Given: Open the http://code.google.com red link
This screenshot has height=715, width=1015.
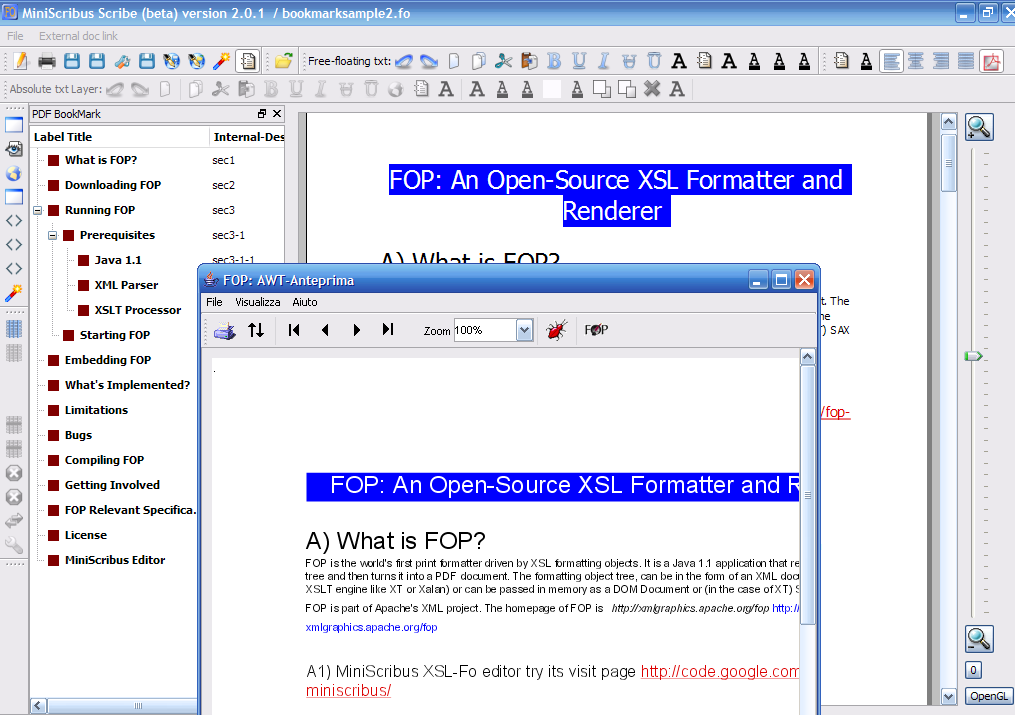Looking at the screenshot, I should (x=720, y=672).
